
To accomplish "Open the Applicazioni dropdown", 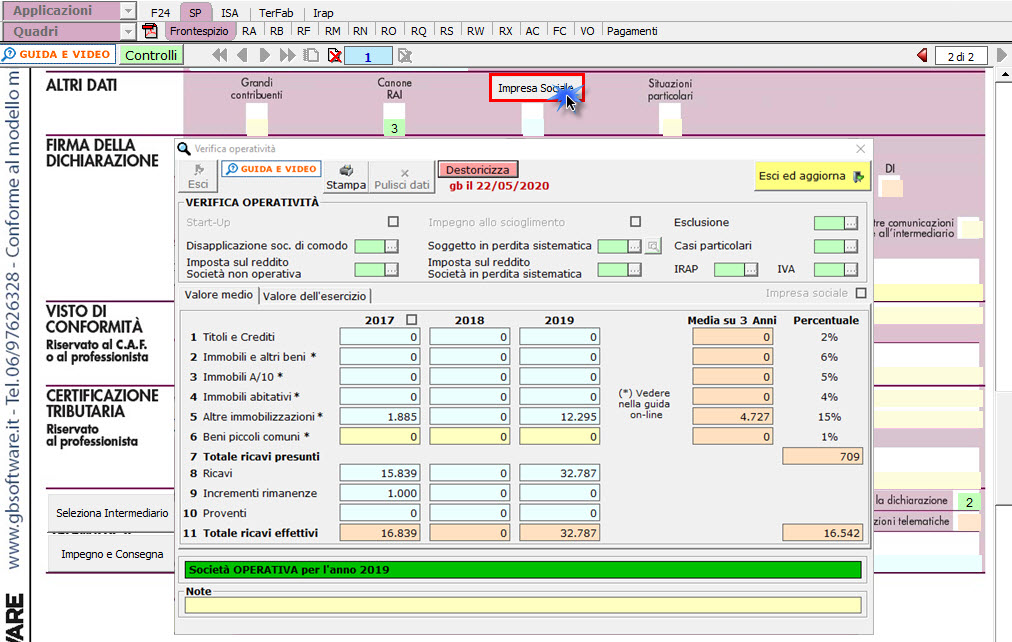I will (x=128, y=11).
